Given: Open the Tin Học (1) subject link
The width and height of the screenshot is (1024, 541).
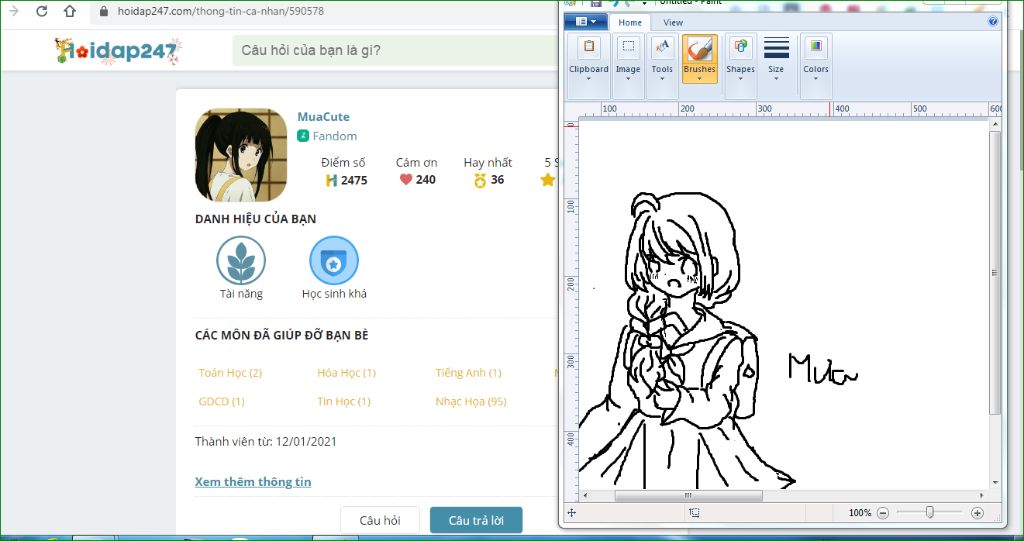Looking at the screenshot, I should (x=344, y=401).
